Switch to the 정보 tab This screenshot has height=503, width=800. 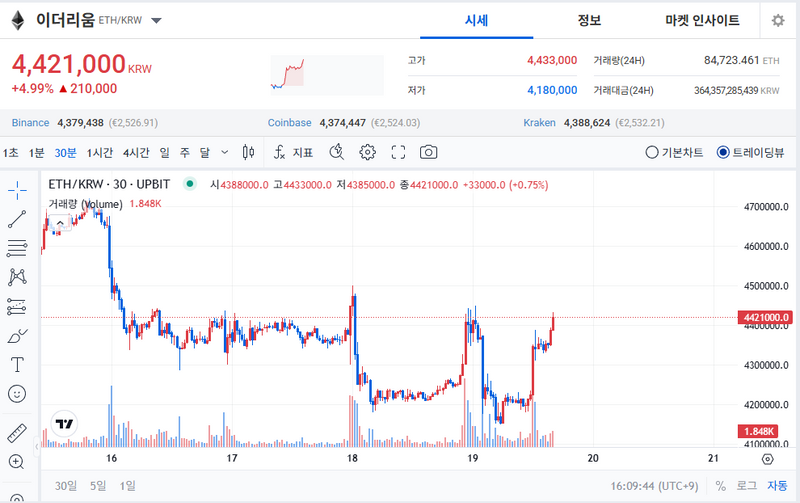tap(589, 20)
